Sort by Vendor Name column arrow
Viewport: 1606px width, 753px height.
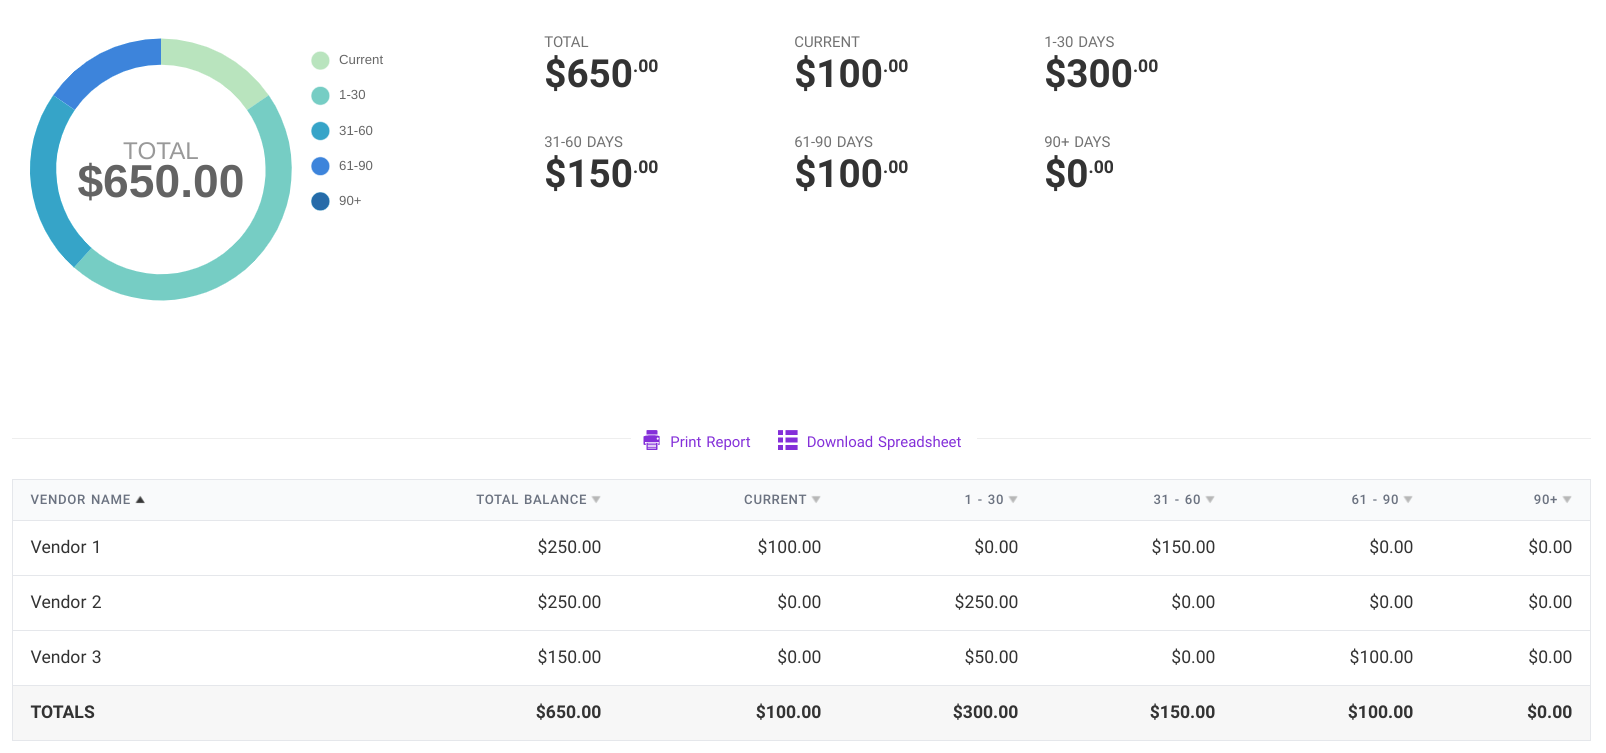coord(141,500)
